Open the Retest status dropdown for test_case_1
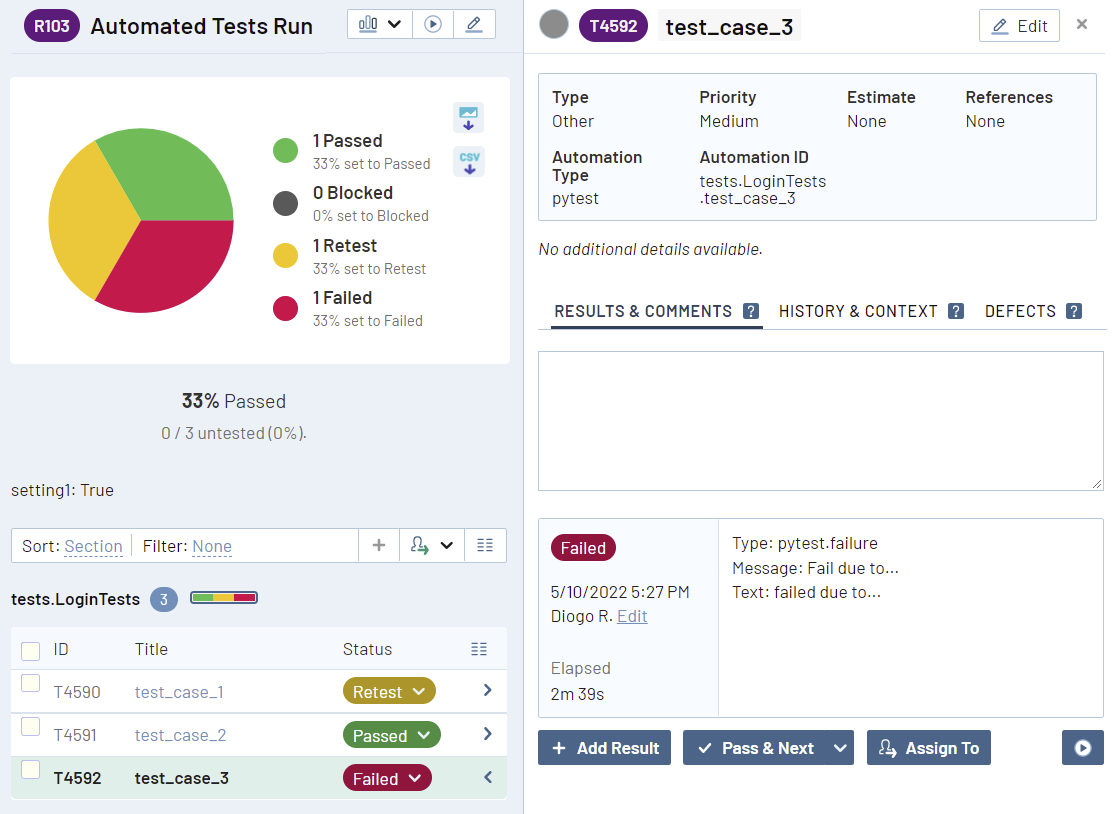 pyautogui.click(x=389, y=692)
